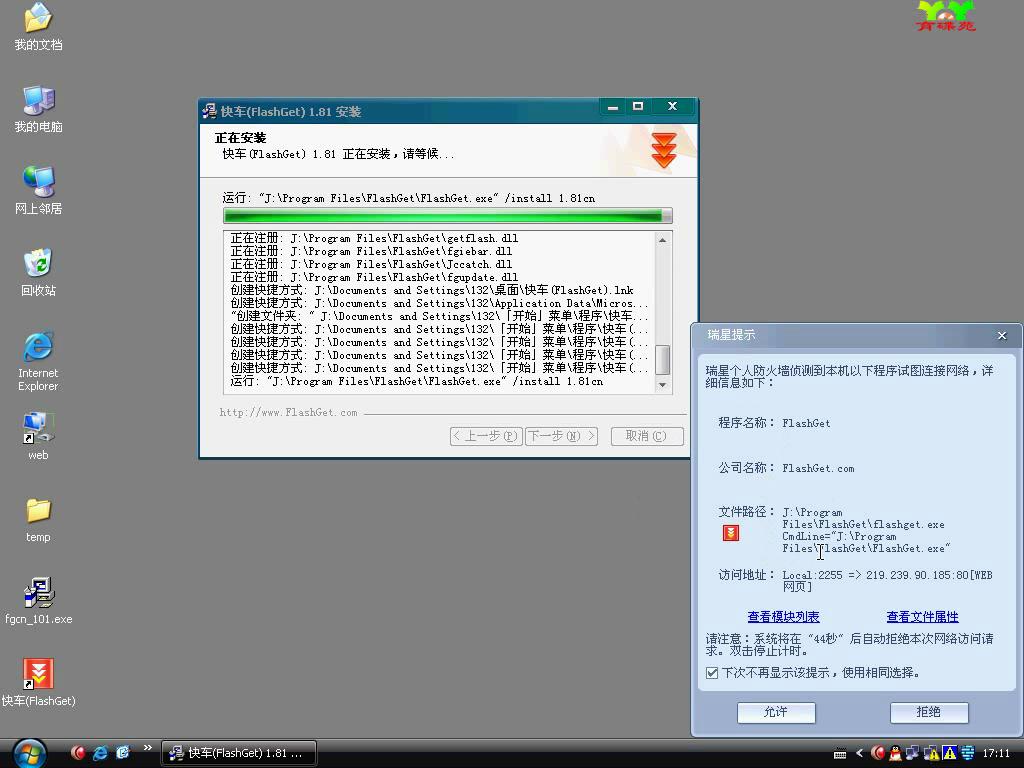The width and height of the screenshot is (1024, 768).
Task: Open the QQ penguin tray icon
Action: [895, 754]
